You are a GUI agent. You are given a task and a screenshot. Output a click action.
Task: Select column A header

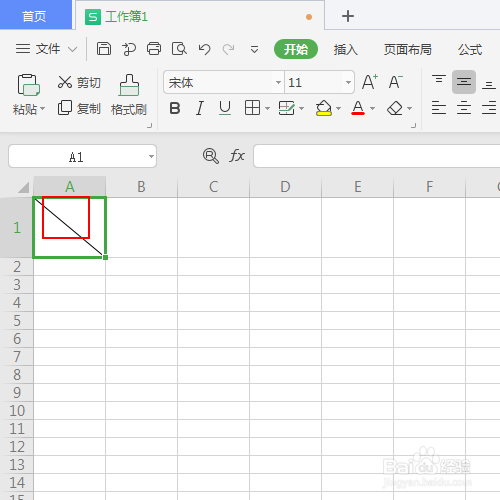pyautogui.click(x=70, y=187)
